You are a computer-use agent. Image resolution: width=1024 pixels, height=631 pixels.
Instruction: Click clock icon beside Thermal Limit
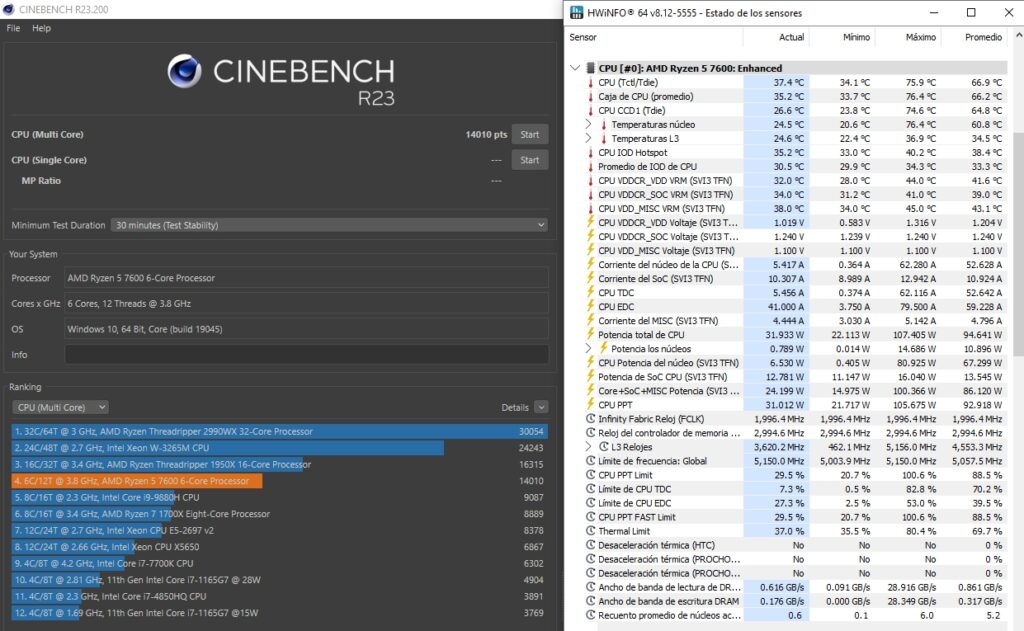click(590, 531)
